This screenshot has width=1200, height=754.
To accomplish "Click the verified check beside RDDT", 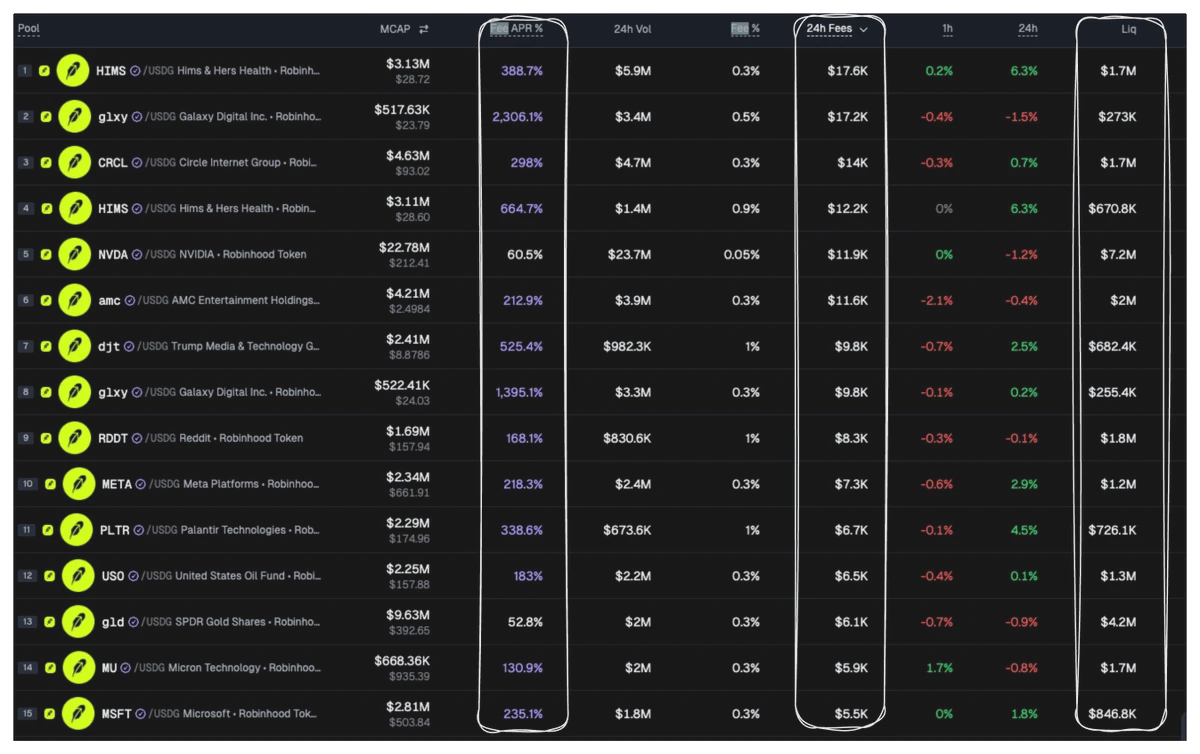I will (138, 438).
